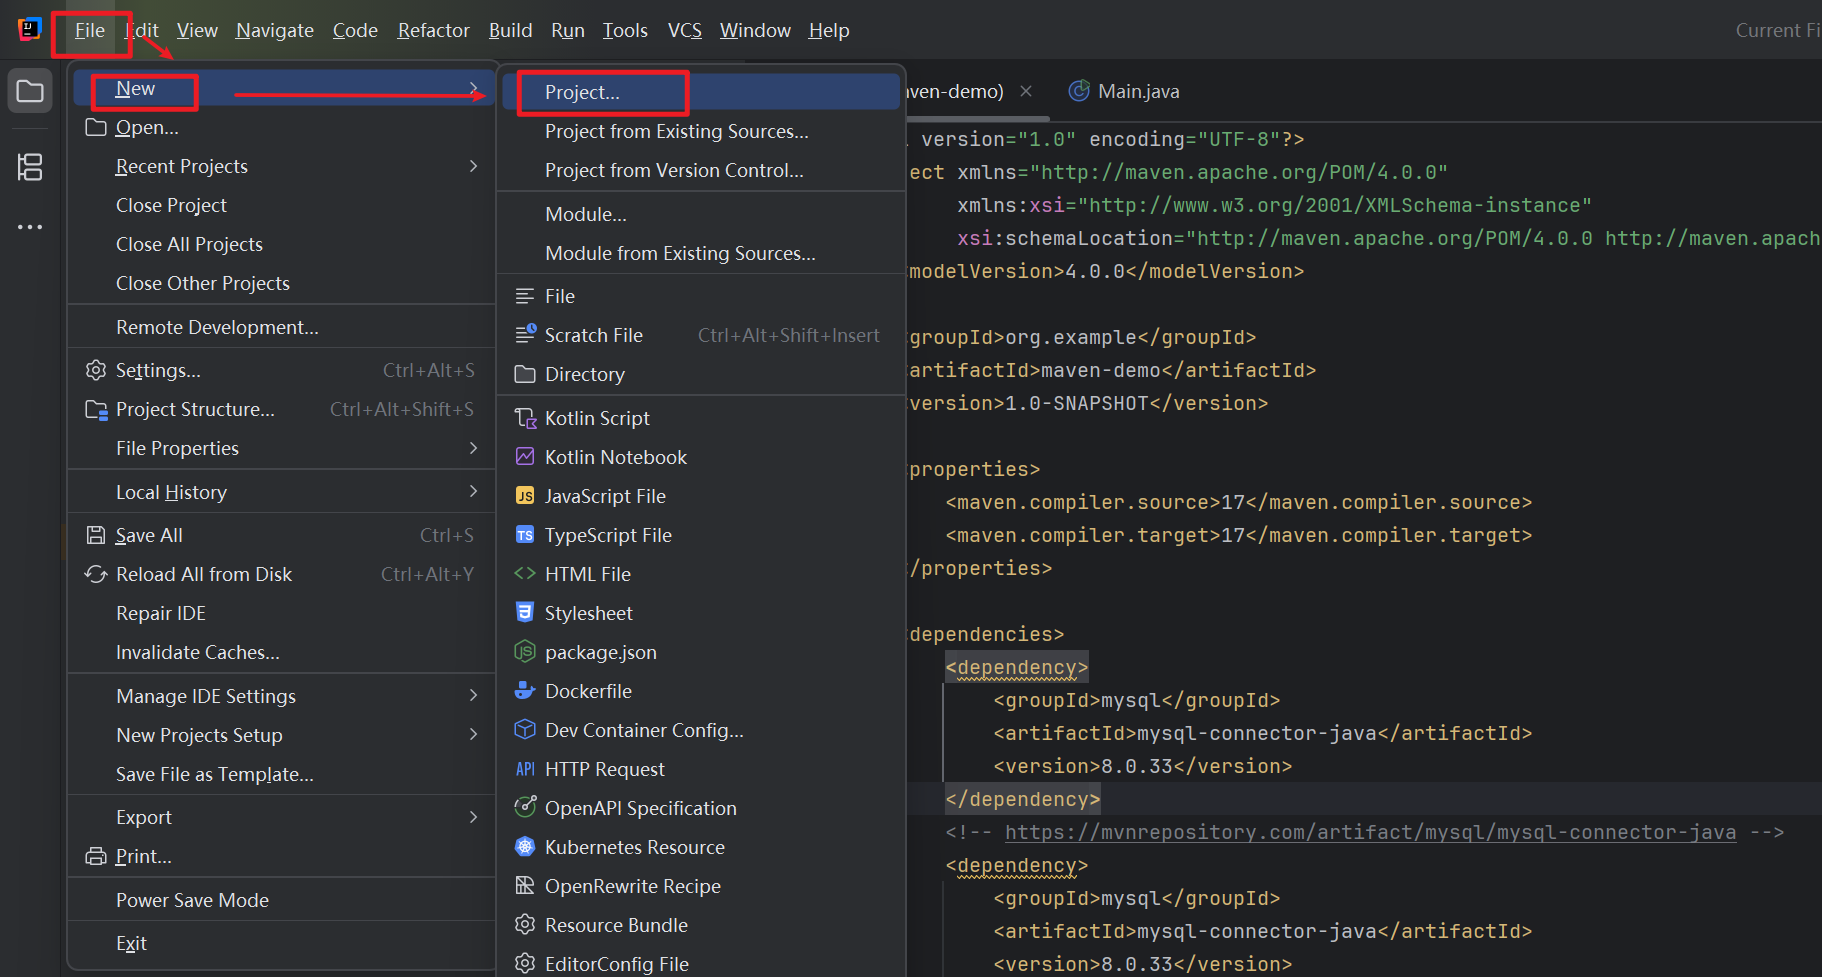This screenshot has width=1822, height=977.
Task: Select Repair IDE entry
Action: (x=281, y=613)
